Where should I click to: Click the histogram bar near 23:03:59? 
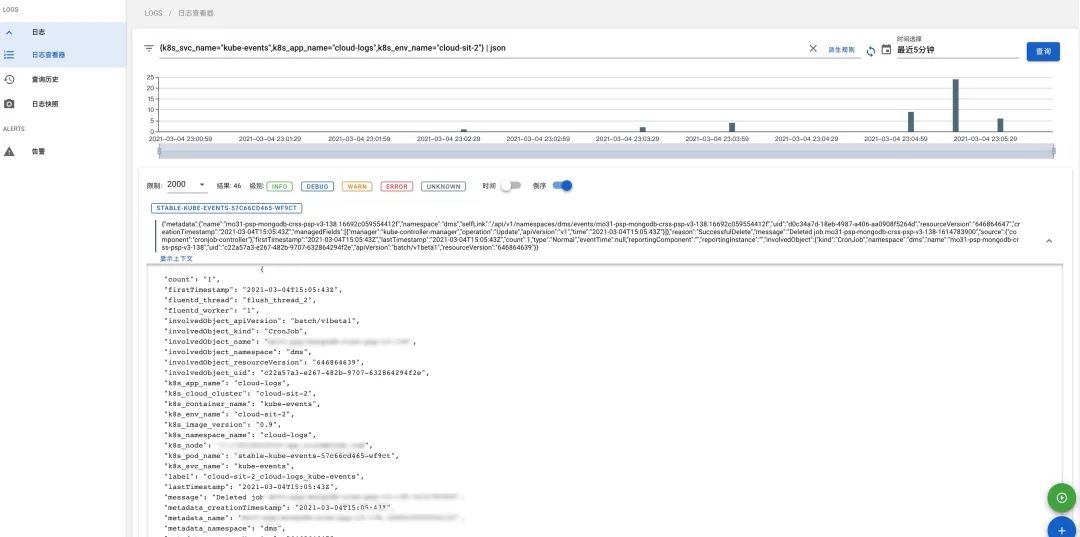[x=732, y=127]
